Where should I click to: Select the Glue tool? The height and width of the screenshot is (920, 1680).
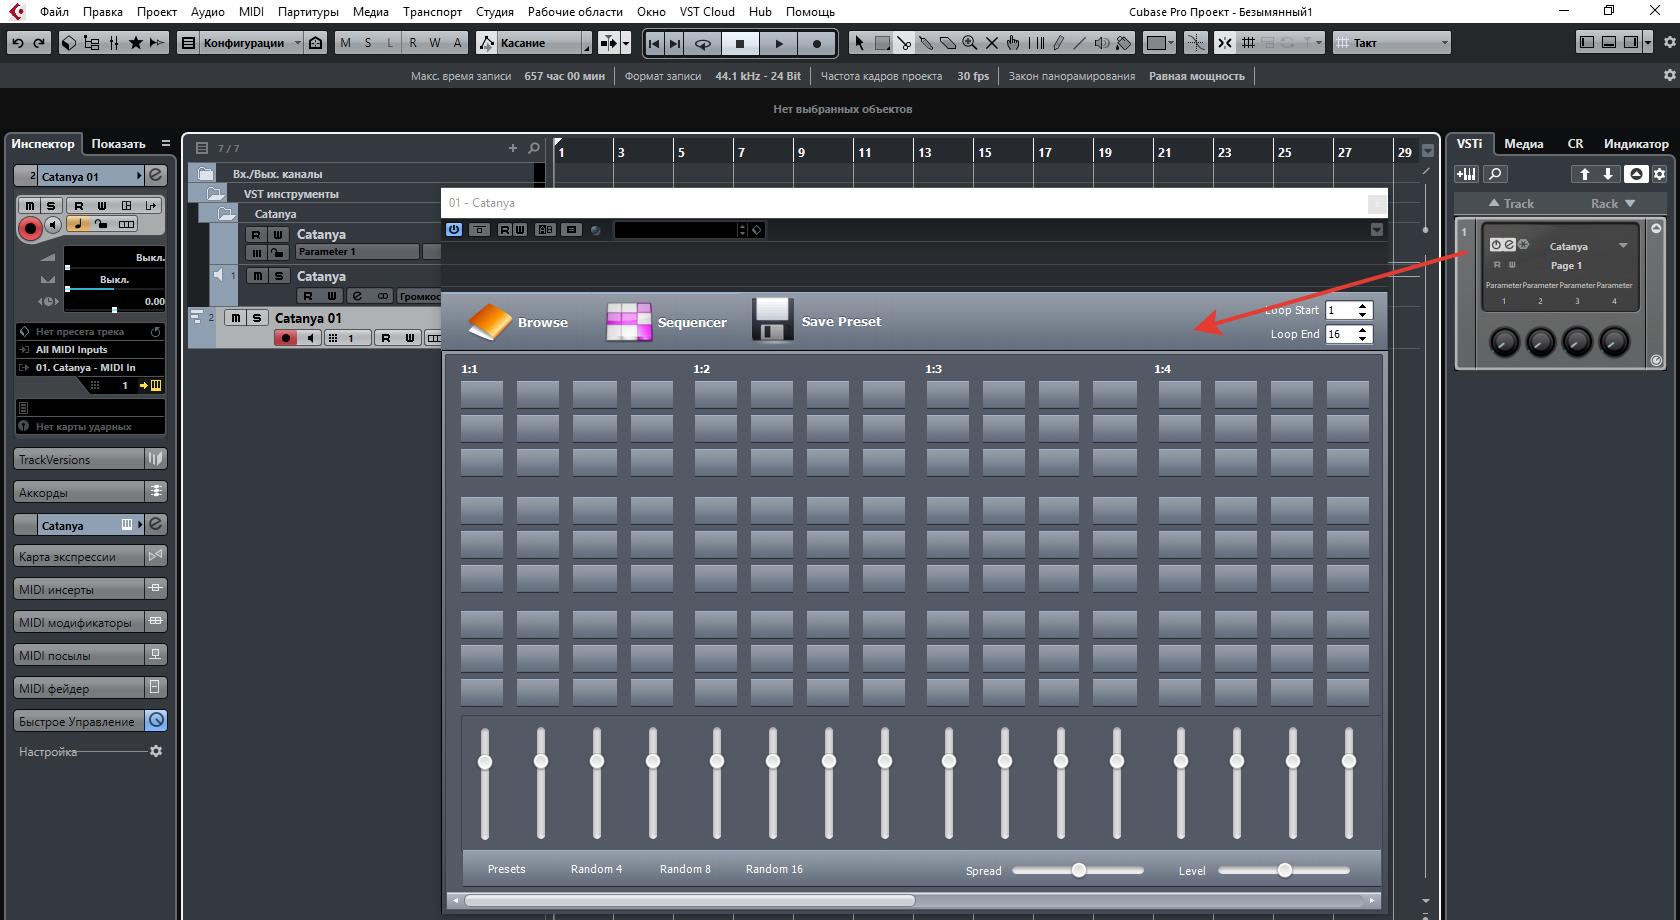926,43
